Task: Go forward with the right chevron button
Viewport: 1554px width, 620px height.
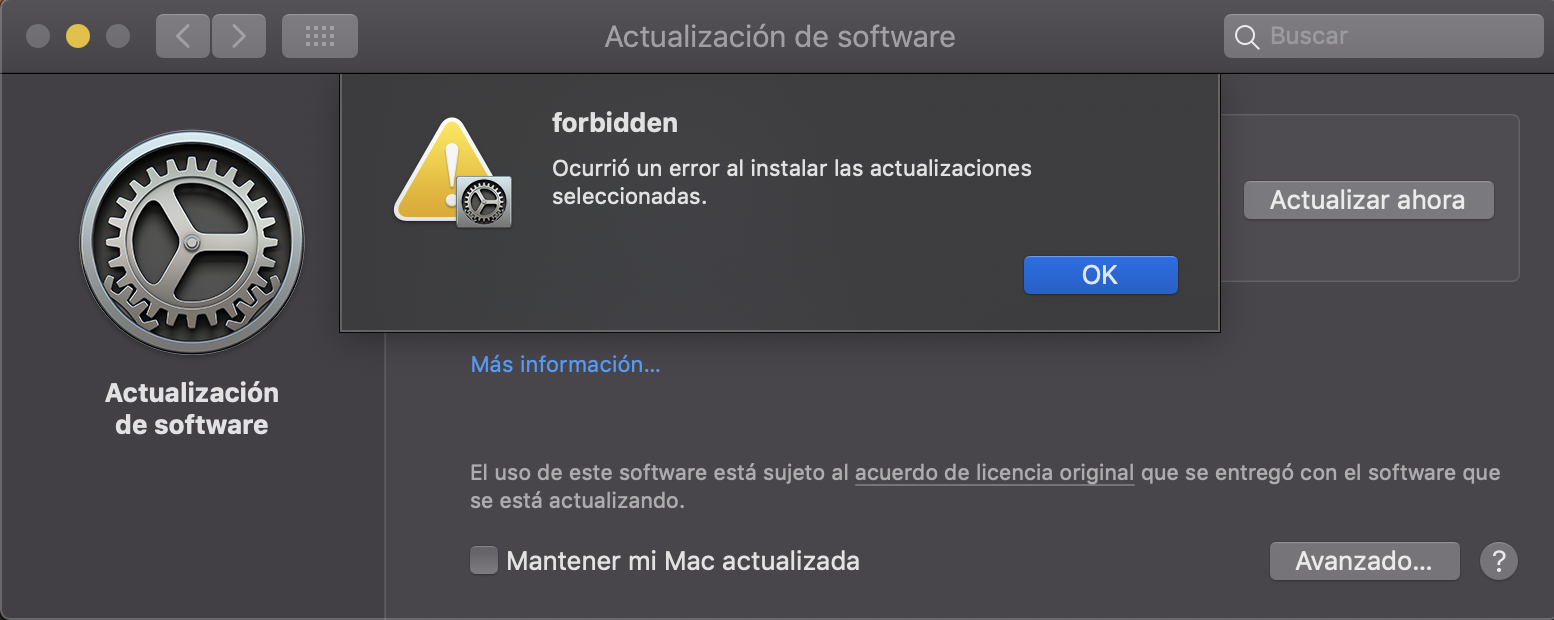Action: click(x=238, y=37)
